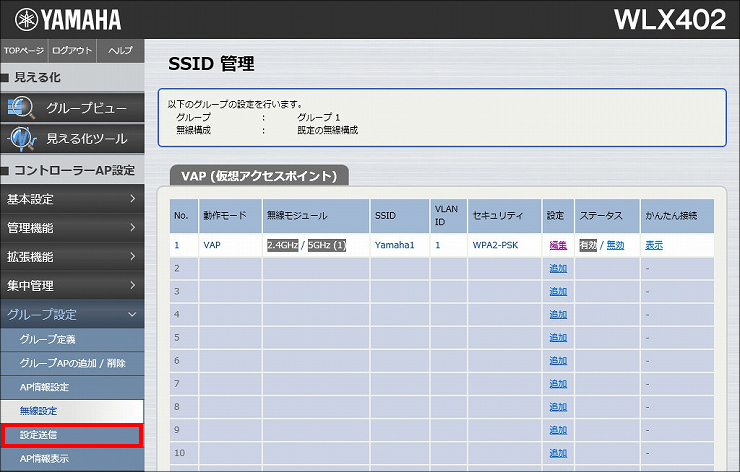Open 設定送信 submenu item
This screenshot has width=740, height=472.
tap(72, 435)
